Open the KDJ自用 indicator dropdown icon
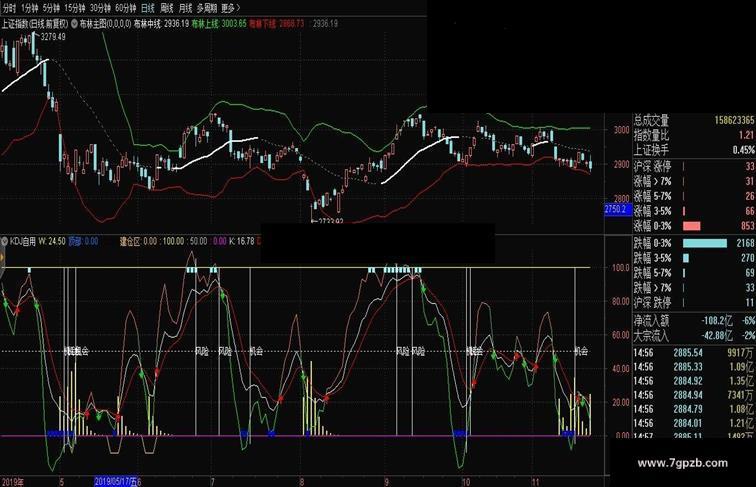756x487 pixels. pos(5,240)
